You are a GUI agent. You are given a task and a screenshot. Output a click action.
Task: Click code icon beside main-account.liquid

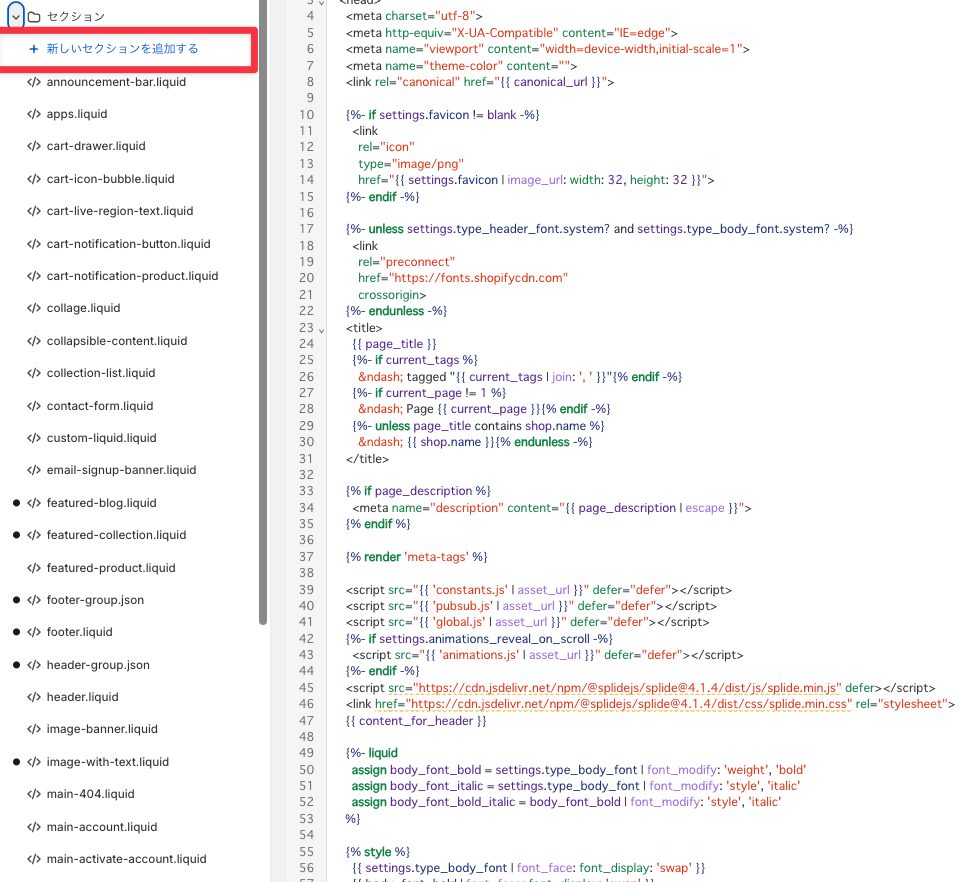pos(34,827)
